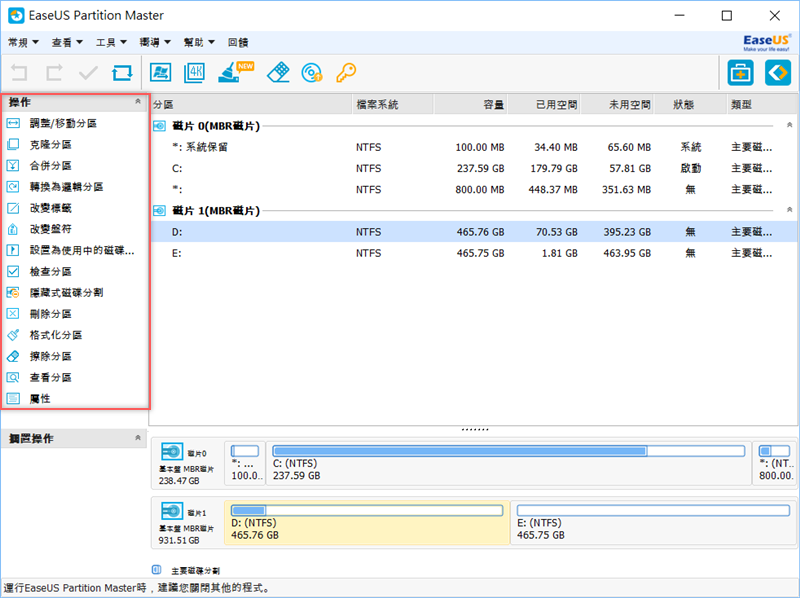Click the bootable disc icon in toolbar
800x598 pixels.
click(x=313, y=72)
